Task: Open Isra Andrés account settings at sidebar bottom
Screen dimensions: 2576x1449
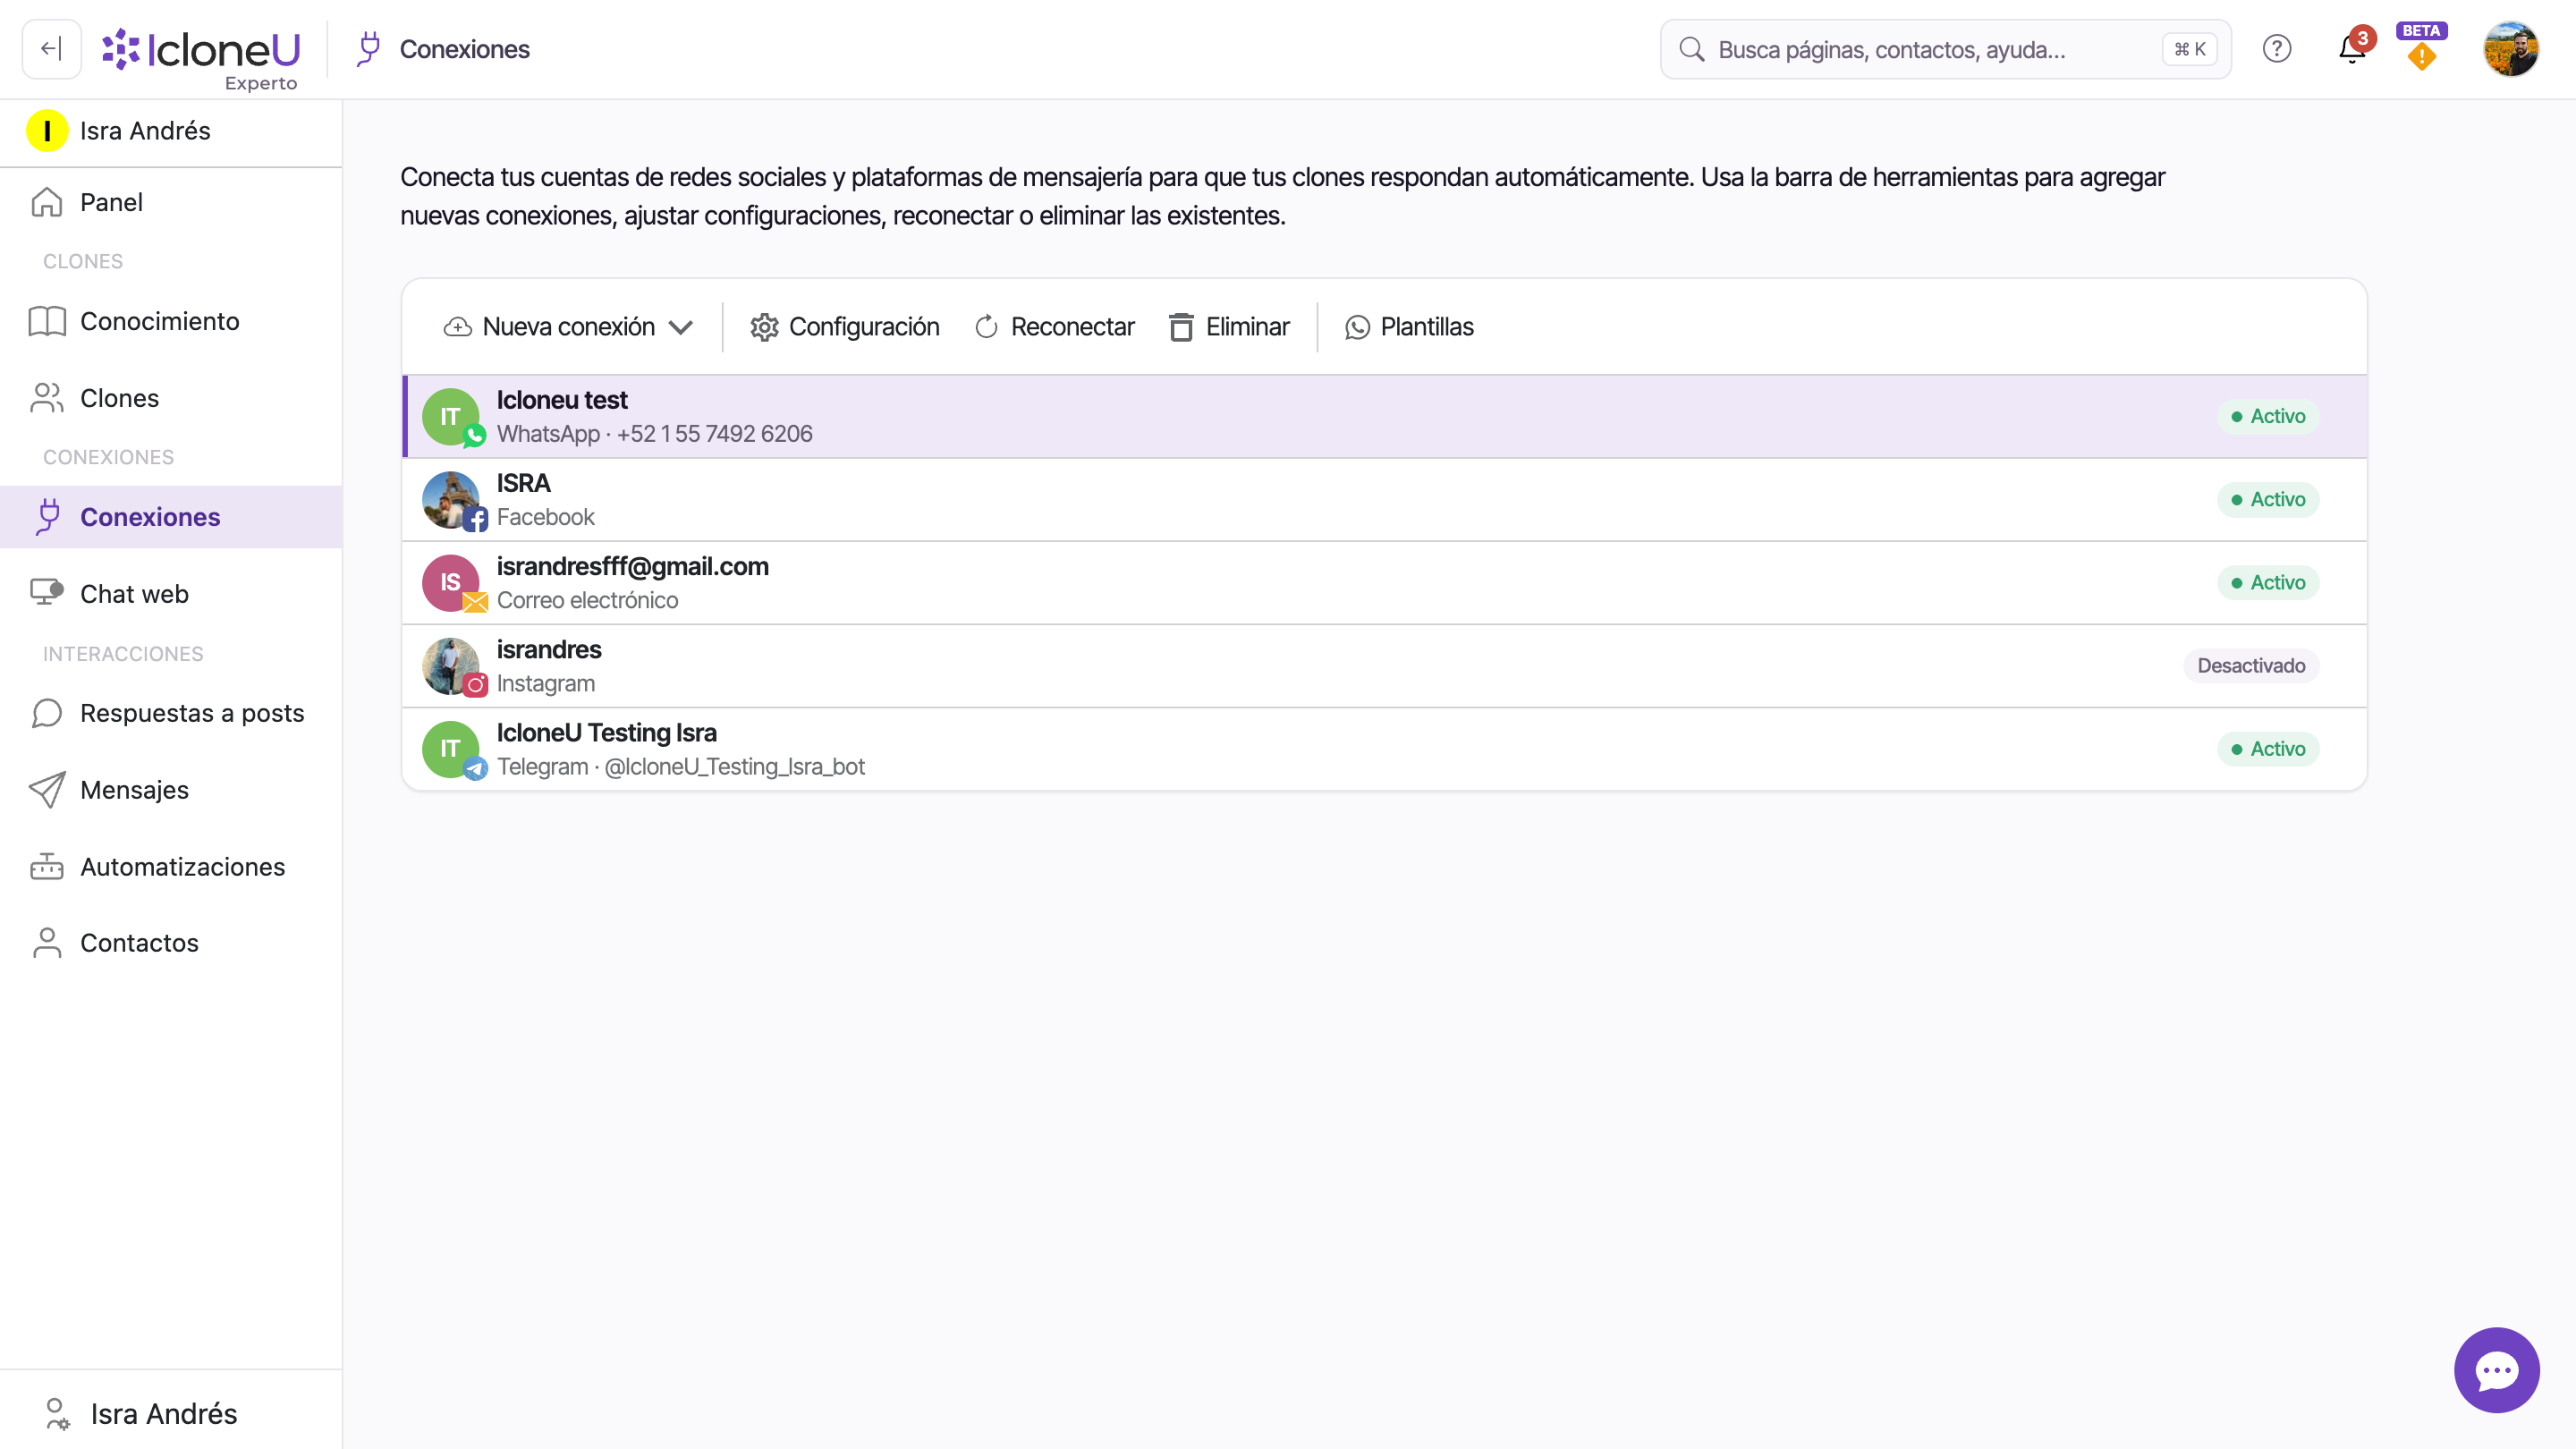Action: coord(171,1413)
